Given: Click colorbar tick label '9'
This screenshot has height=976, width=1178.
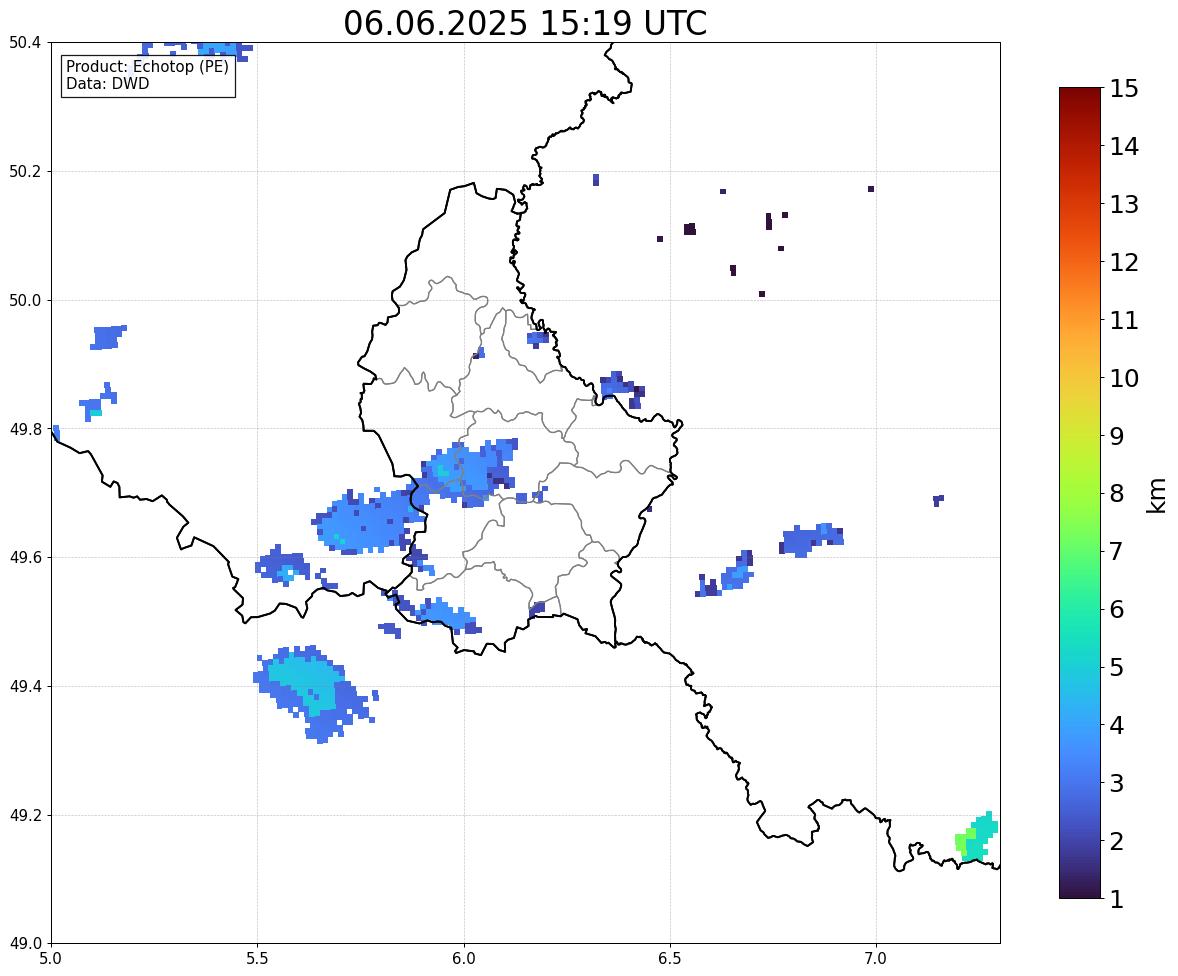Looking at the screenshot, I should 1117,436.
